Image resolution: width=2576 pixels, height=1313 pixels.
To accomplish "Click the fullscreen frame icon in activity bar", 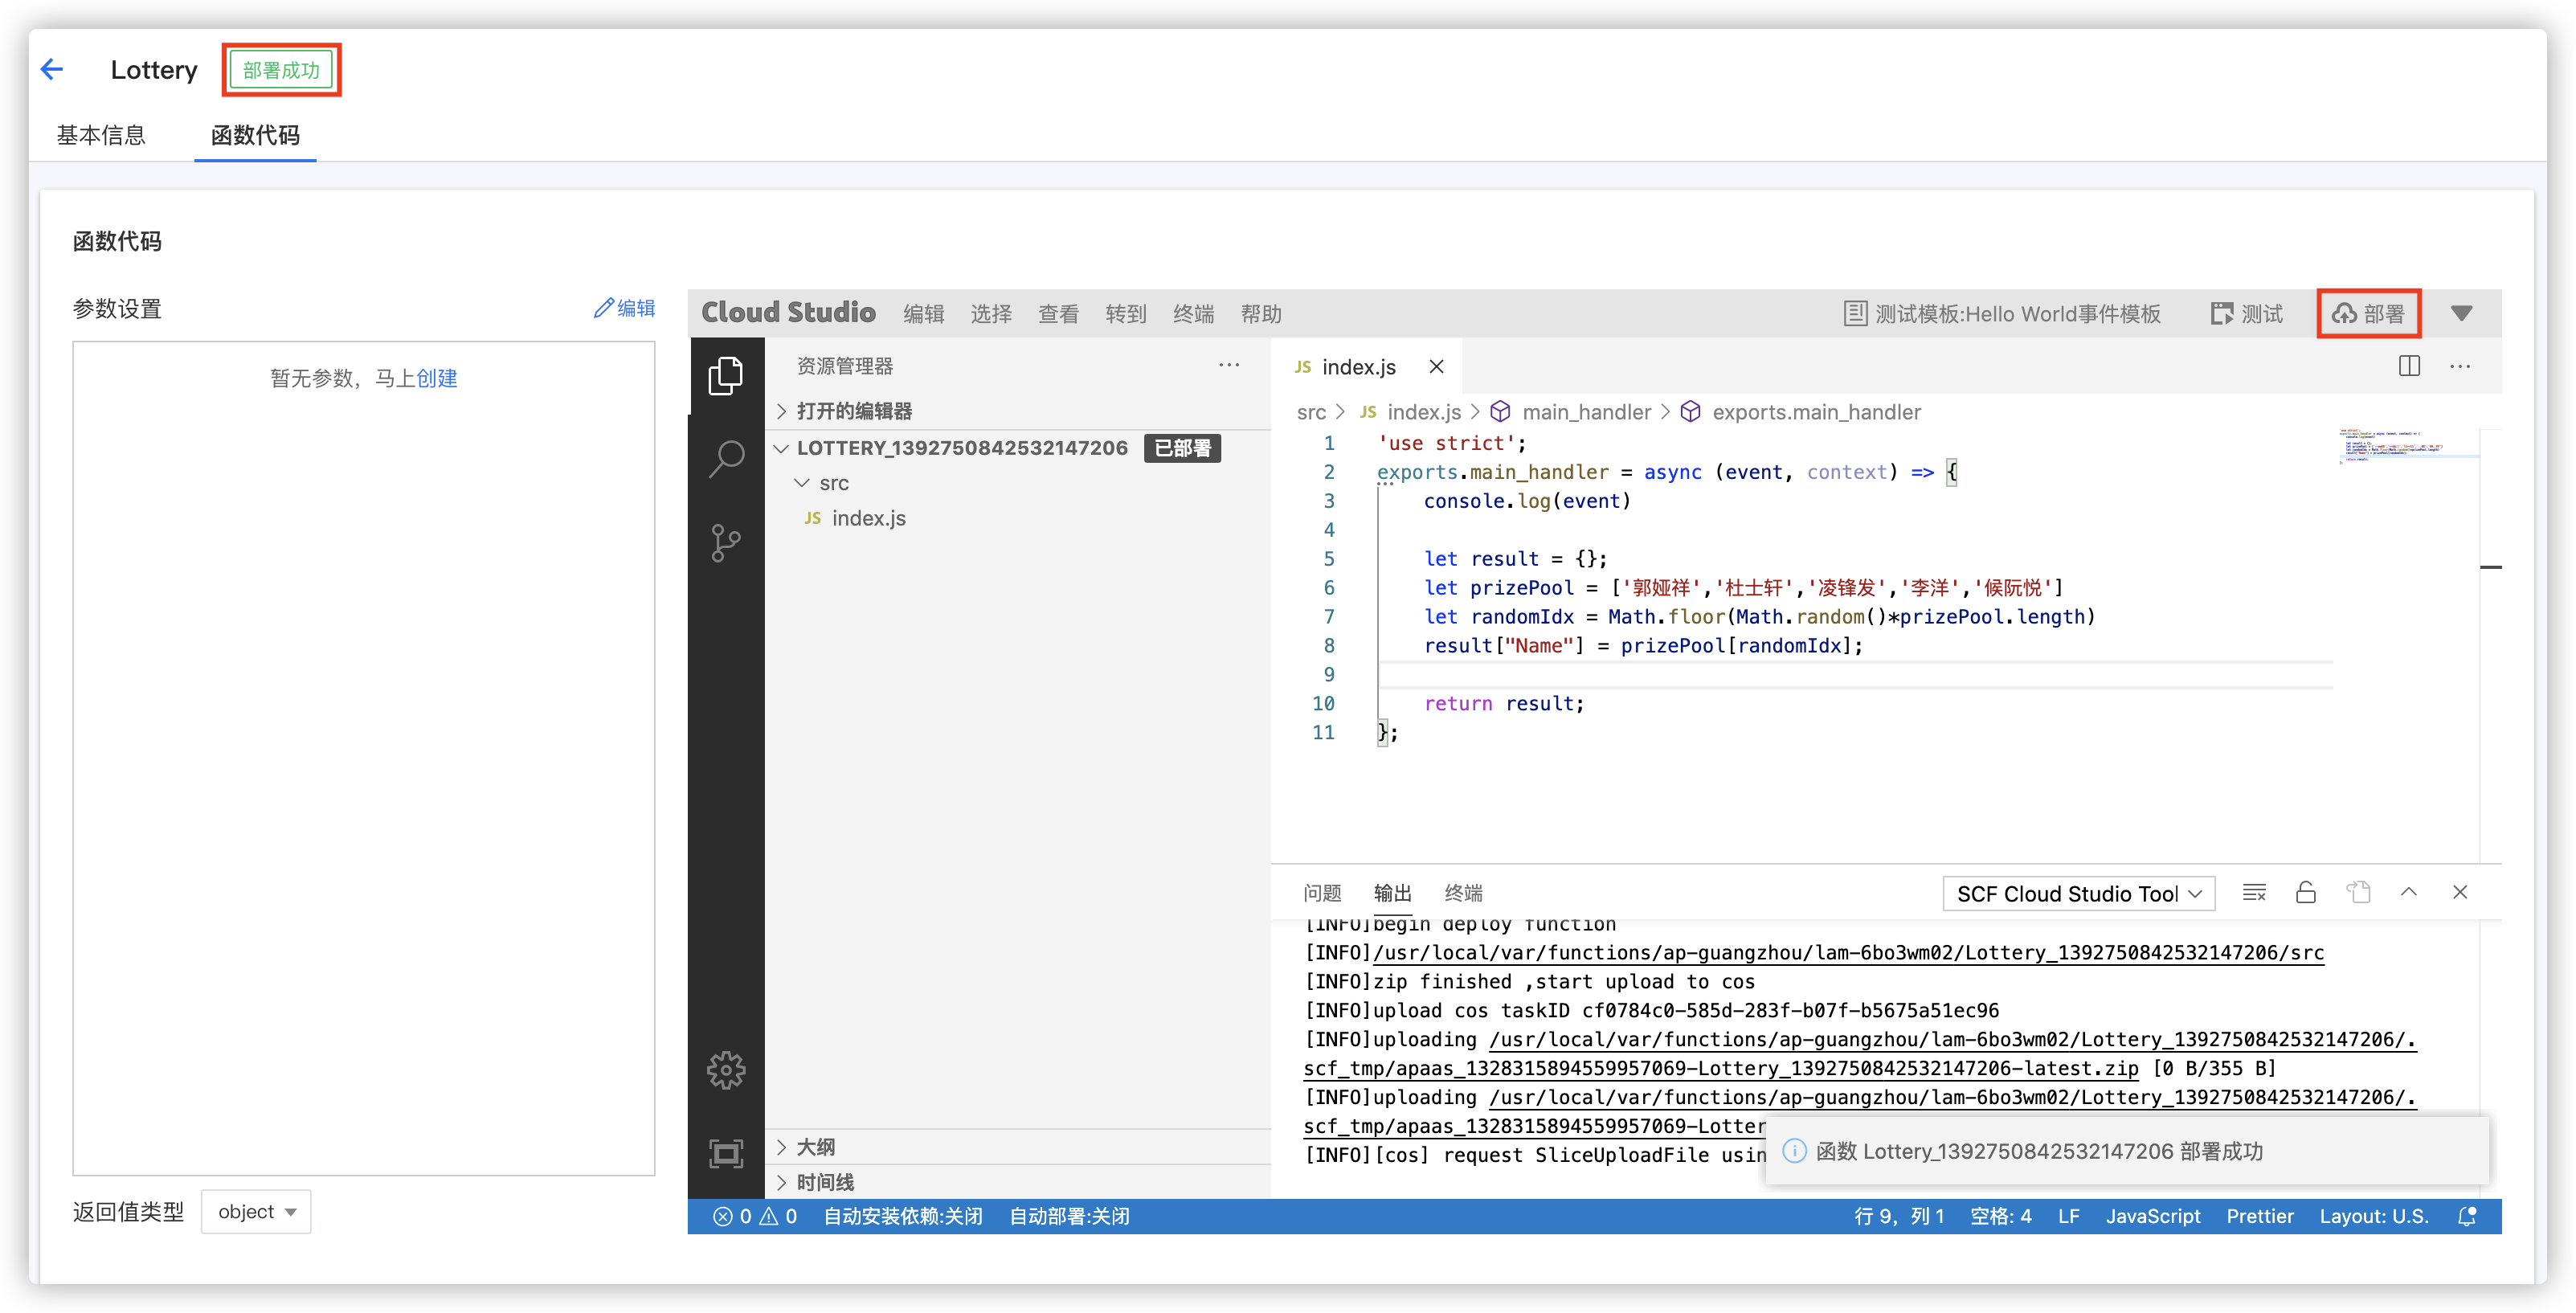I will [x=726, y=1153].
